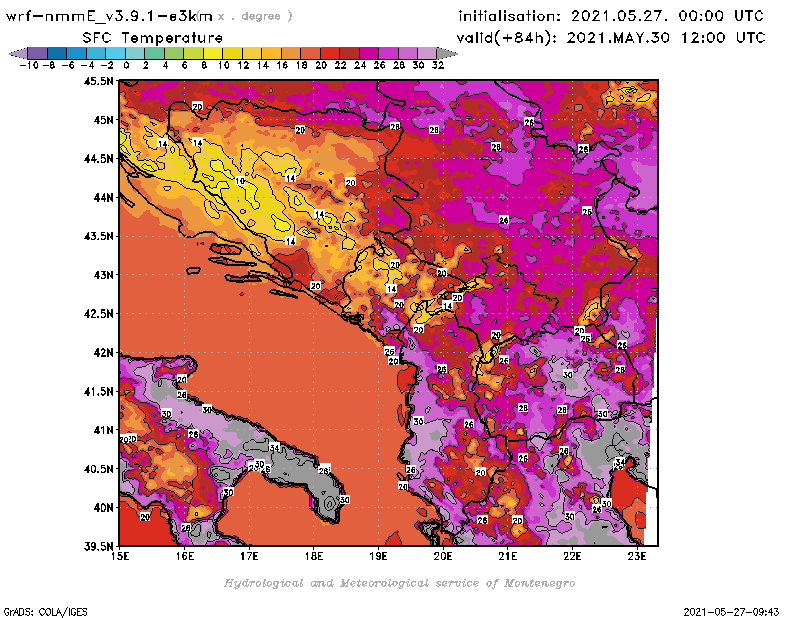Click the '16E' longitude label
The width and height of the screenshot is (800, 618).
185,556
